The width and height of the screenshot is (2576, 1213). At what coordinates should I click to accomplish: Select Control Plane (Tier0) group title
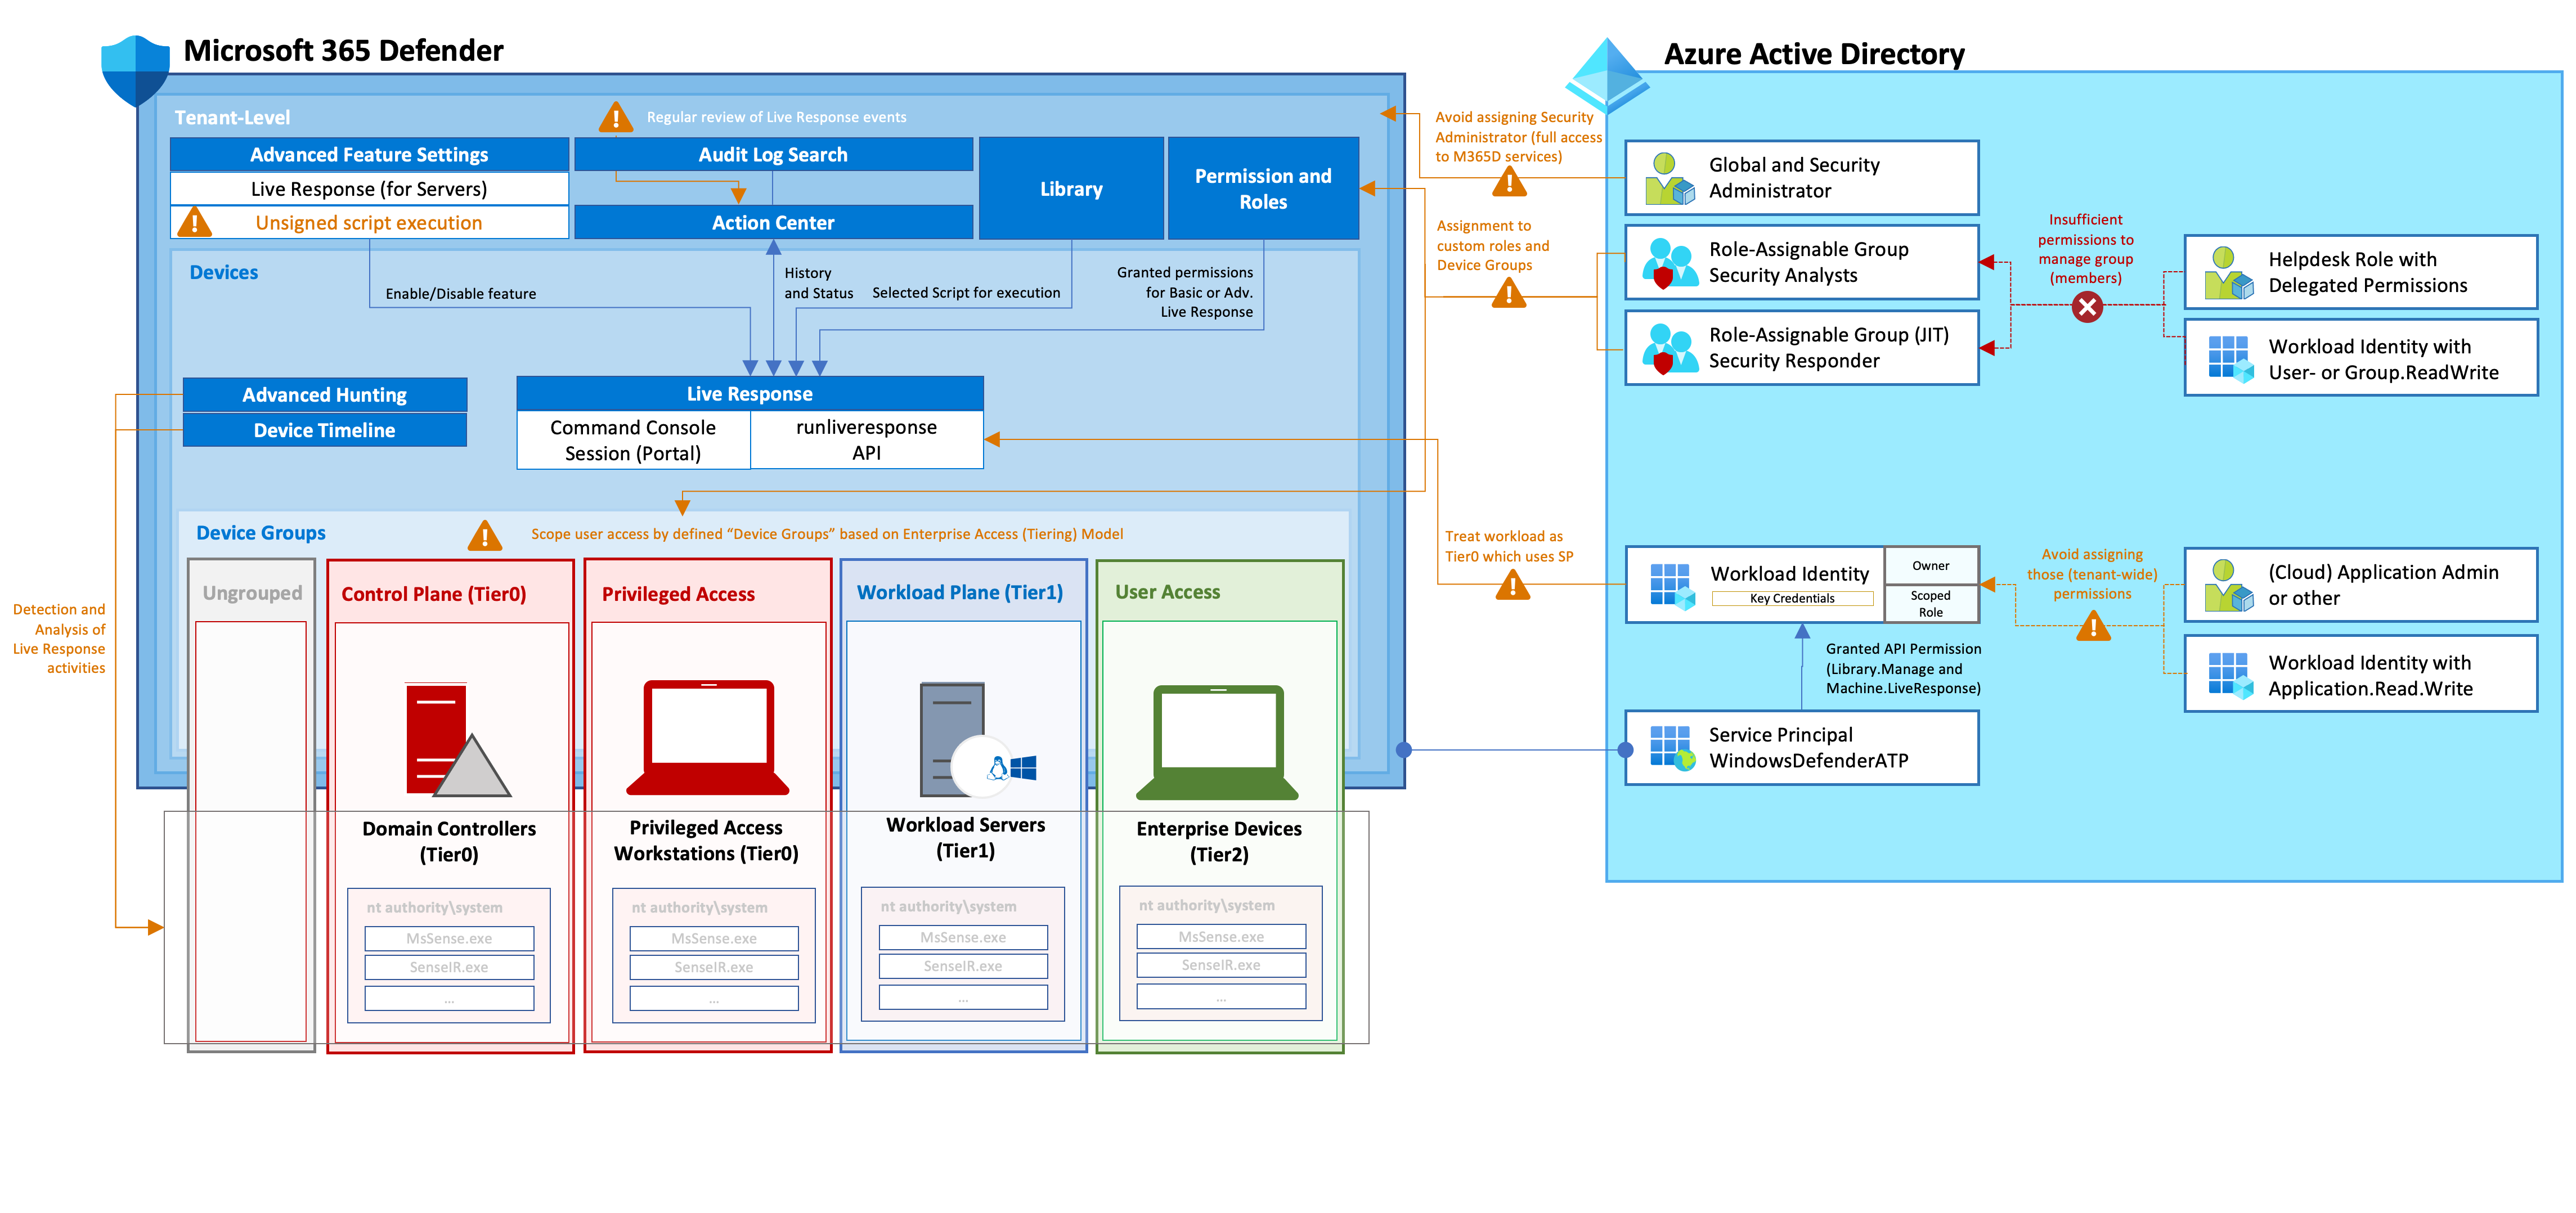pos(433,594)
